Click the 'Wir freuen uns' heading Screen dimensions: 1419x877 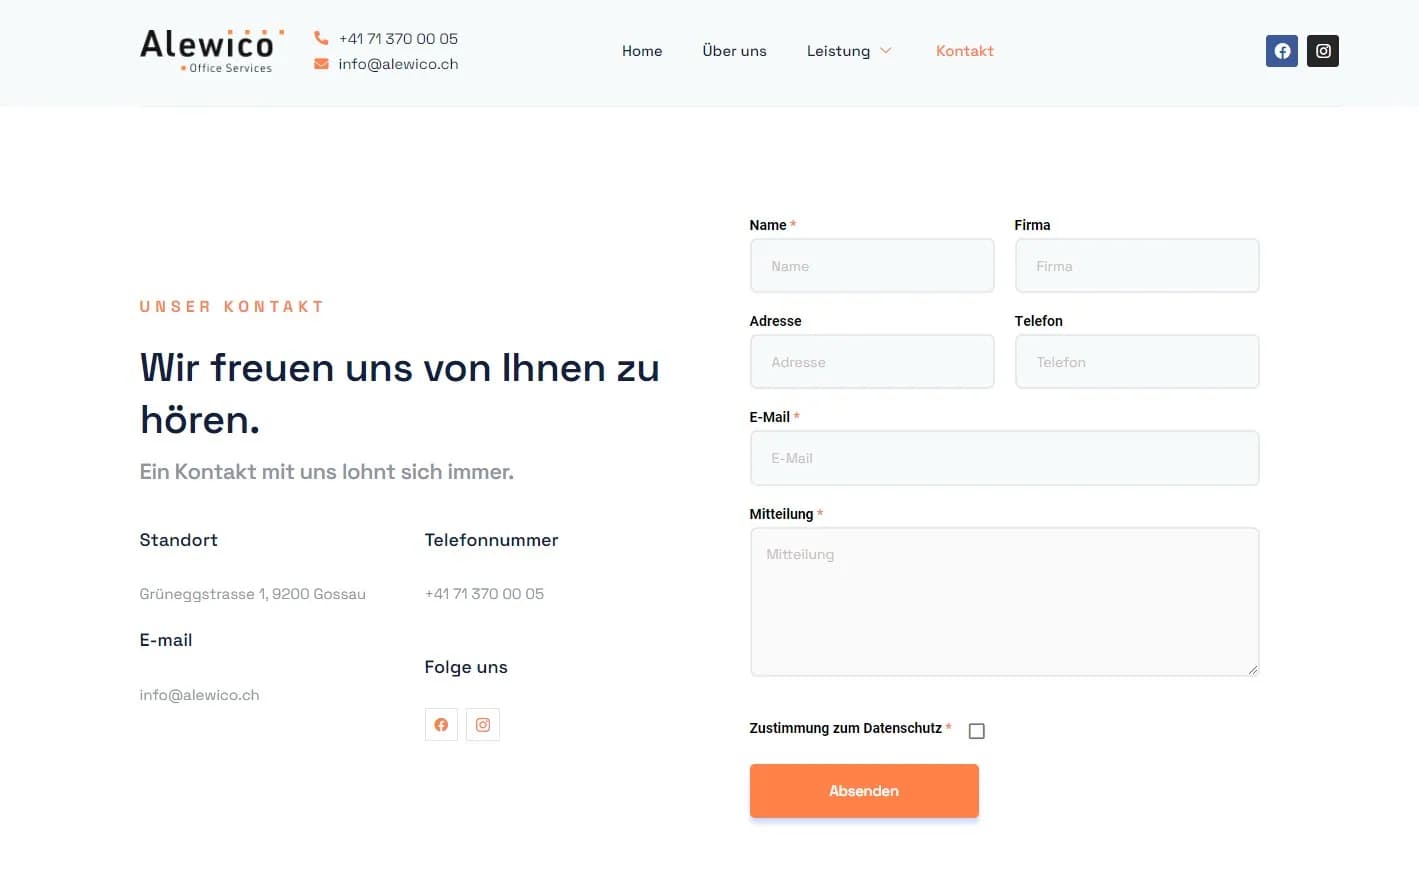coord(400,394)
